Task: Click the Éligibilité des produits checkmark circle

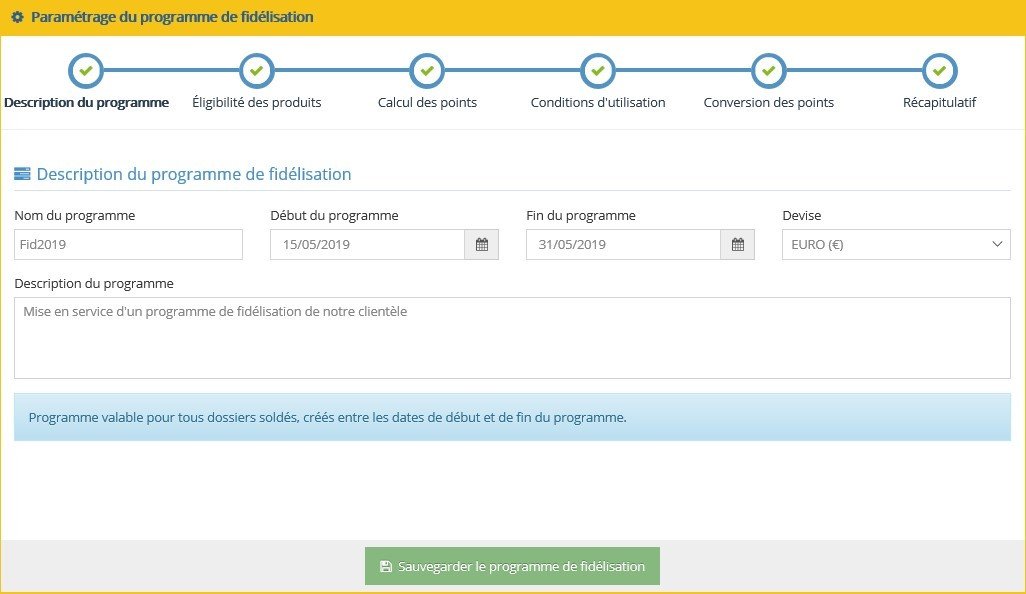Action: pos(256,71)
